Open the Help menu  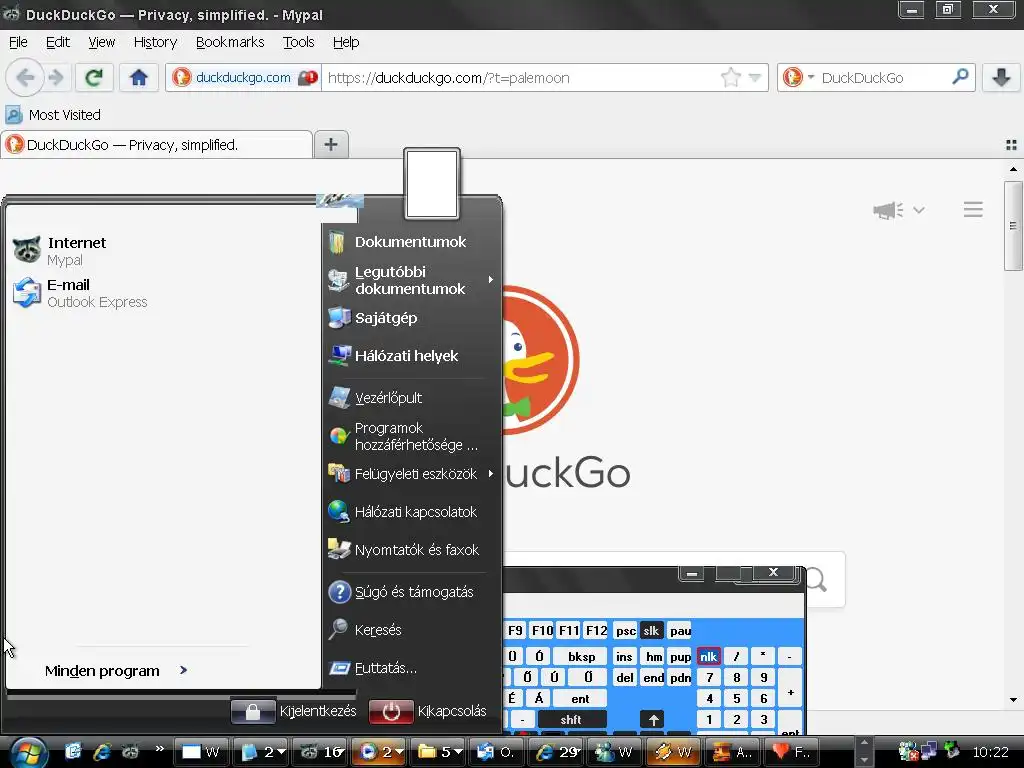(x=345, y=42)
